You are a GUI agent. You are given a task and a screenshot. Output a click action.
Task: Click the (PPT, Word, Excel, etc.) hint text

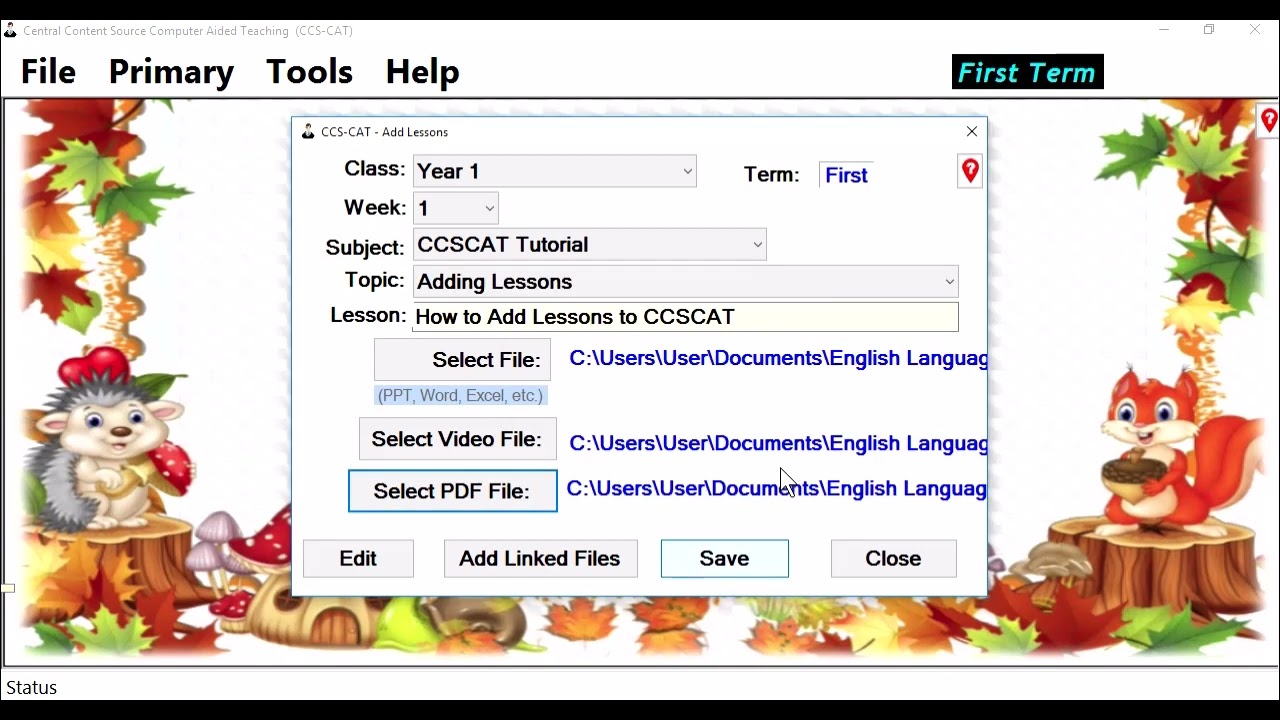point(460,396)
